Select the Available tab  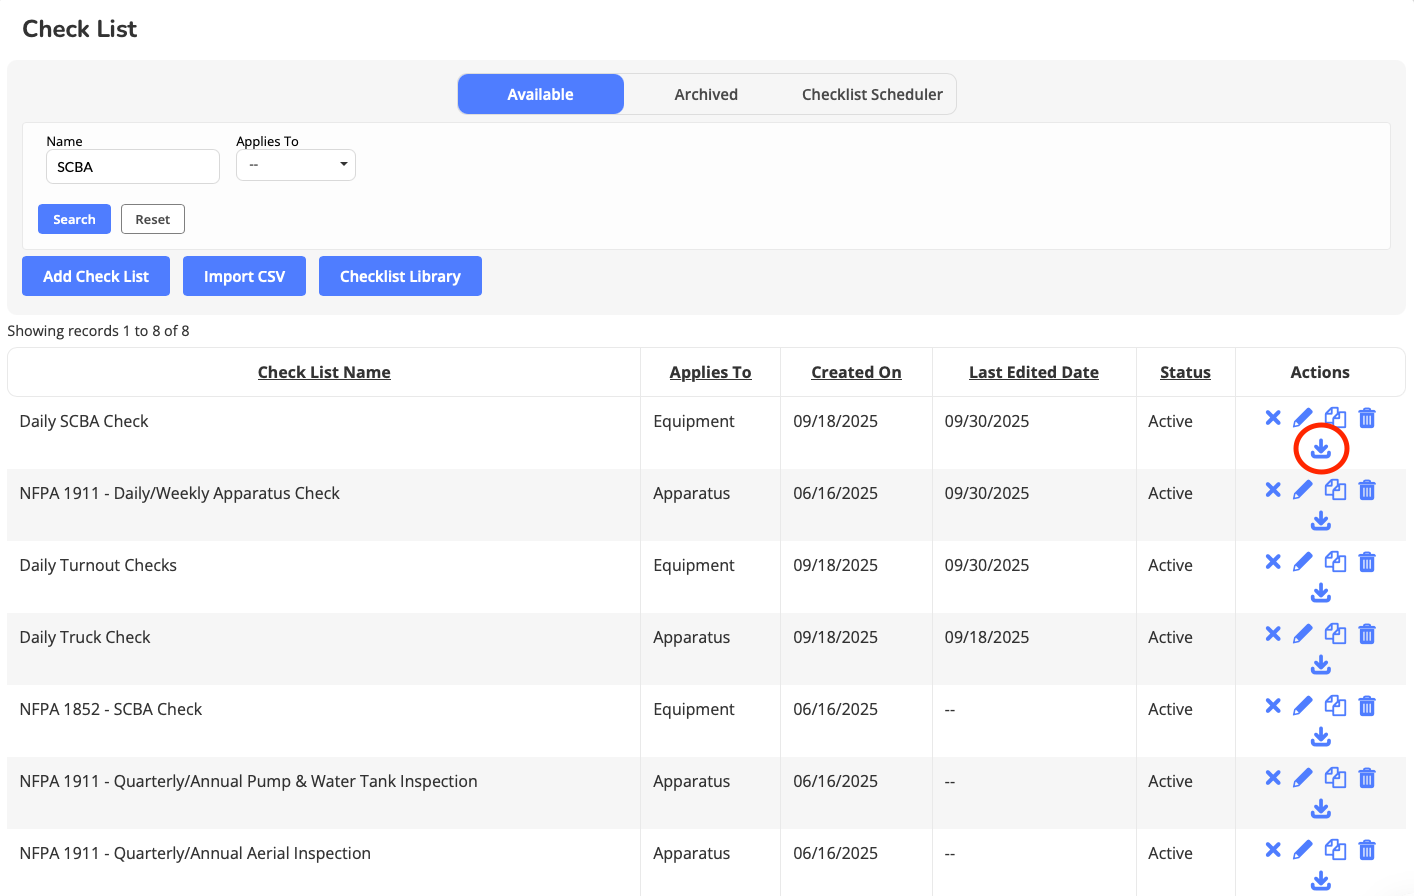point(540,94)
